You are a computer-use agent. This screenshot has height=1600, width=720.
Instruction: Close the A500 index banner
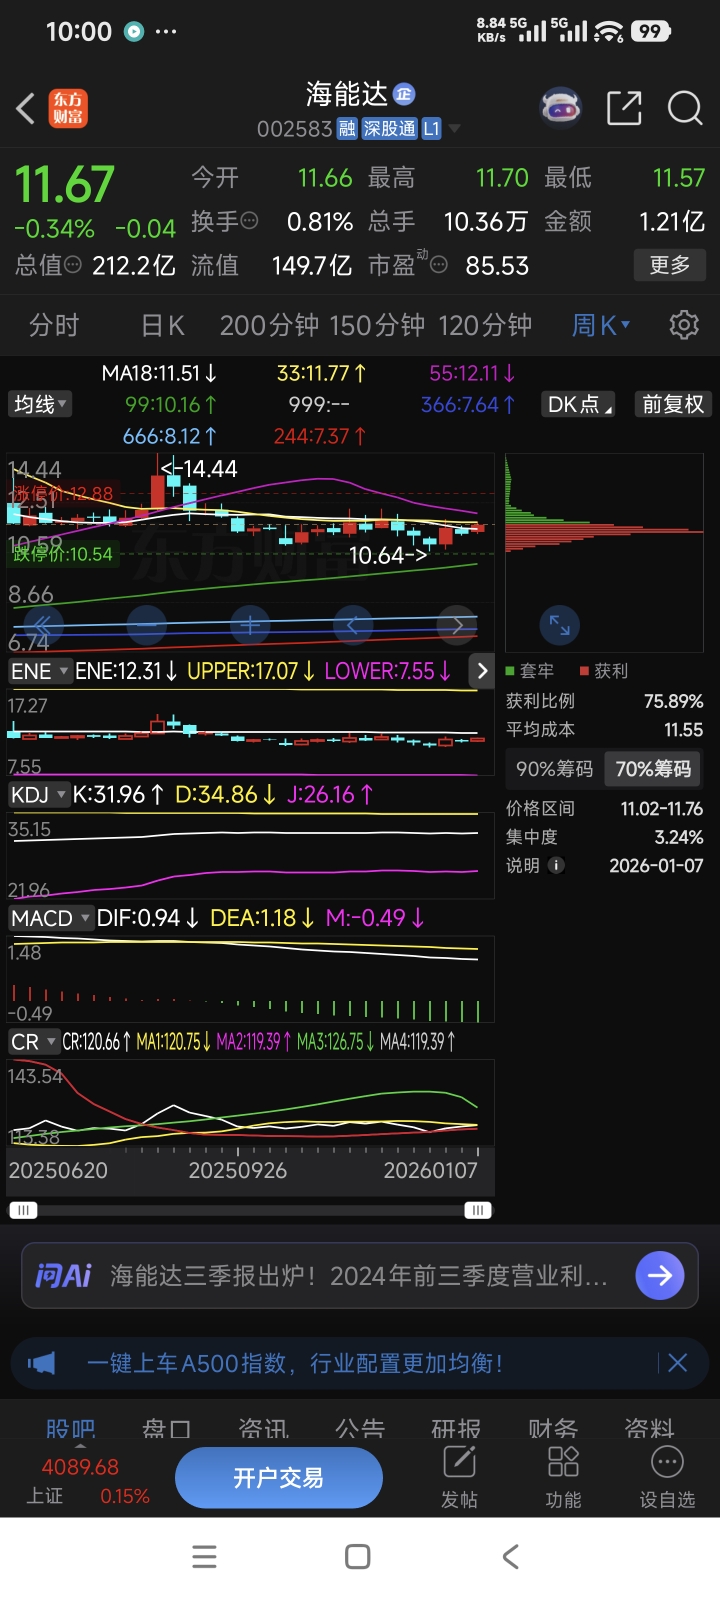click(677, 1363)
